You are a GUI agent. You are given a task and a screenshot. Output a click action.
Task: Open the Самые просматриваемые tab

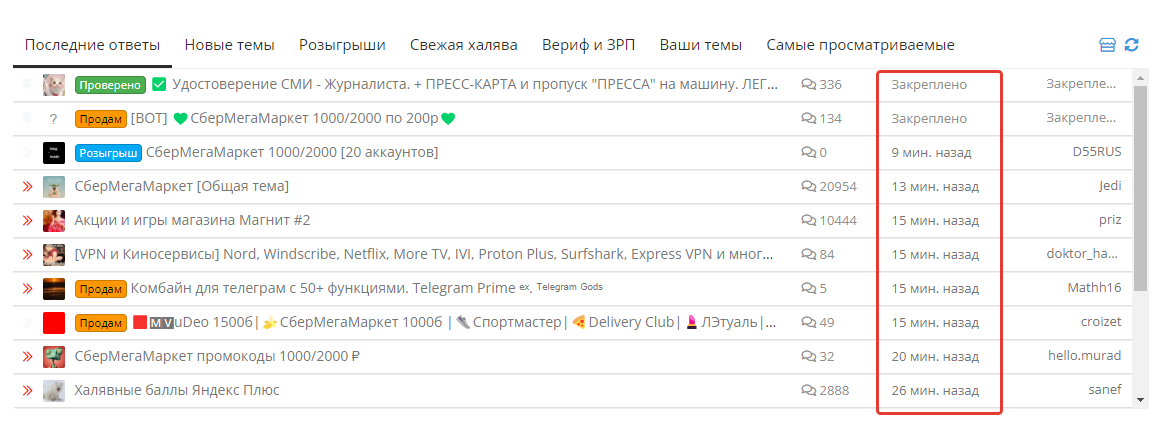point(860,45)
